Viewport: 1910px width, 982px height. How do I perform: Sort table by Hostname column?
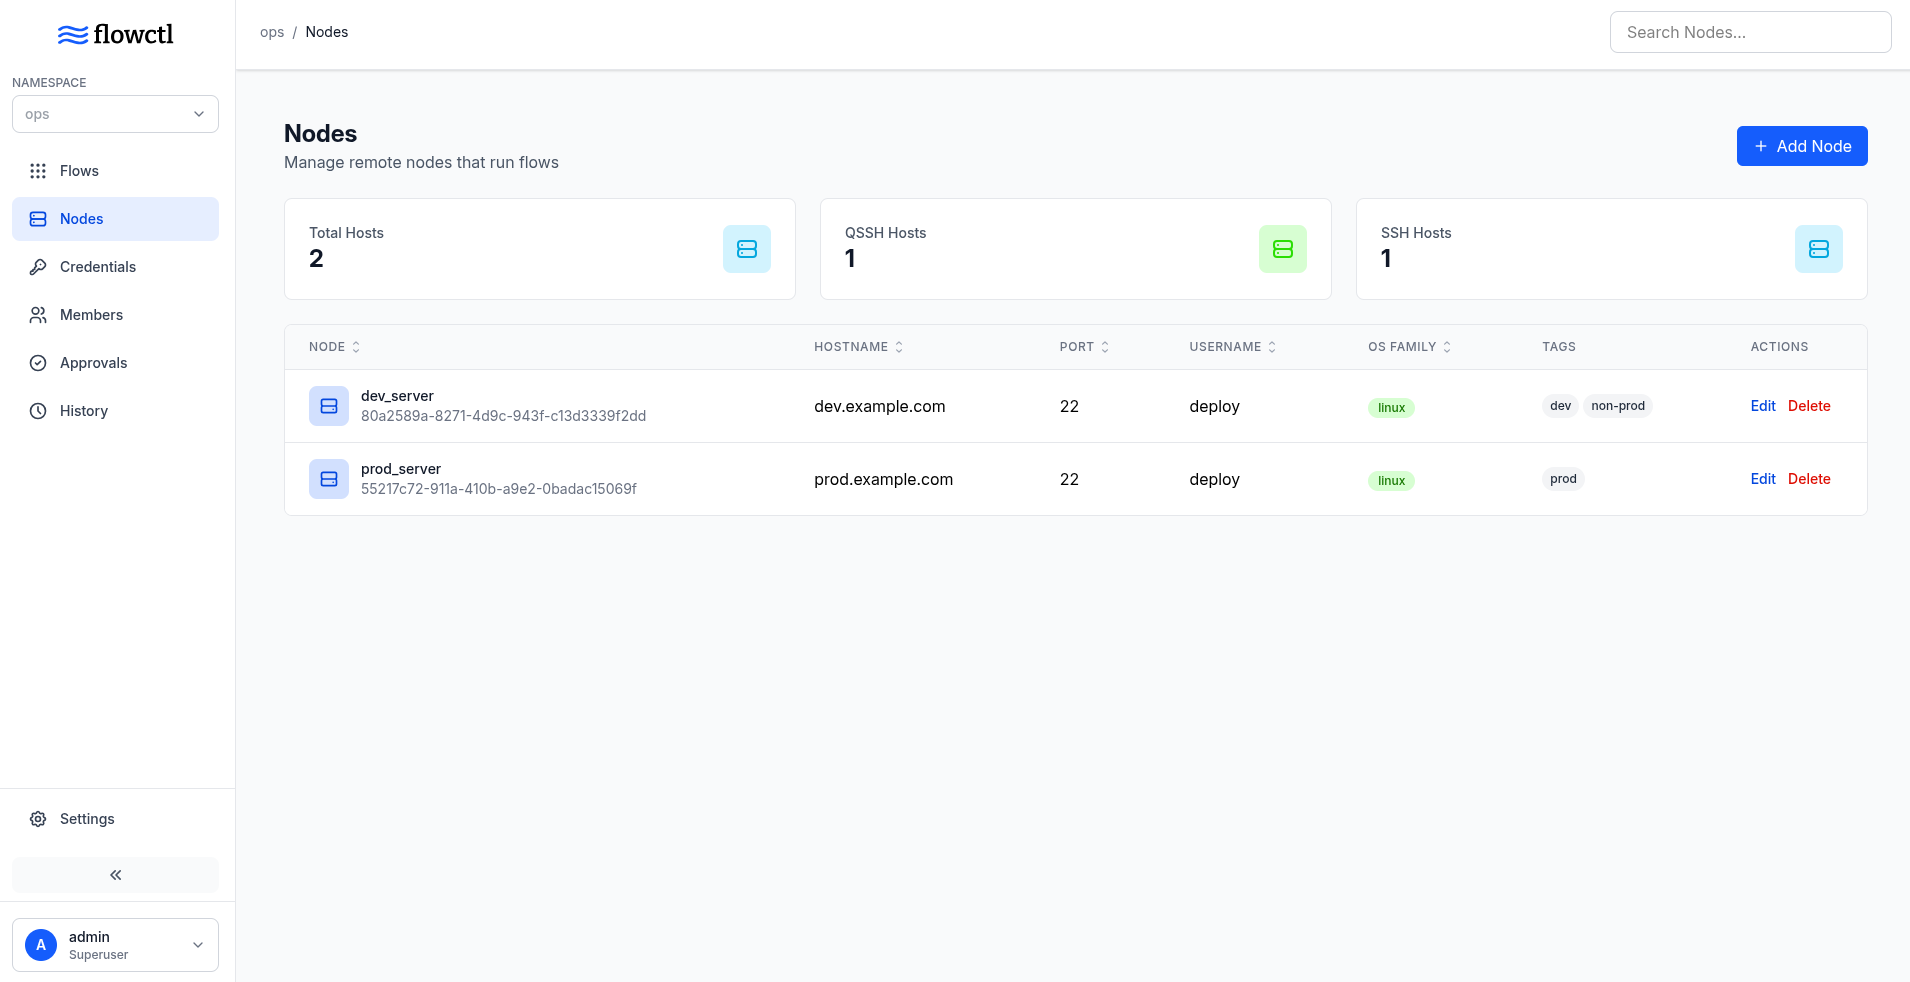coord(858,347)
